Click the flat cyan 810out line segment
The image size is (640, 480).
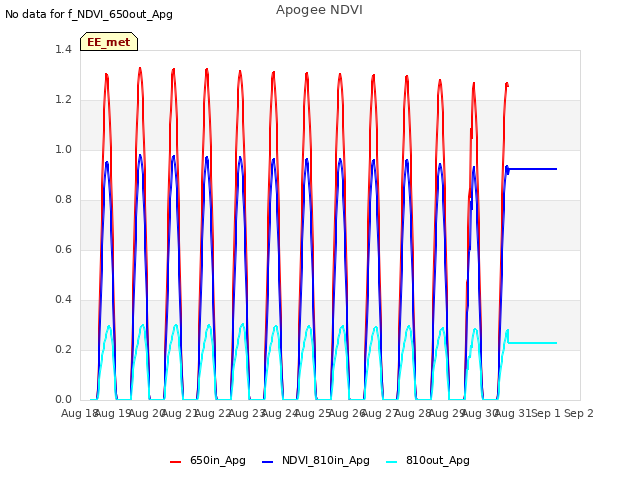pos(533,343)
